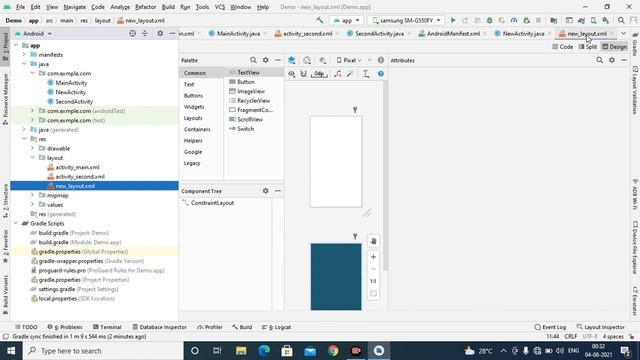Image resolution: width=640 pixels, height=360 pixels.
Task: Toggle view options eye icon
Action: (x=291, y=74)
